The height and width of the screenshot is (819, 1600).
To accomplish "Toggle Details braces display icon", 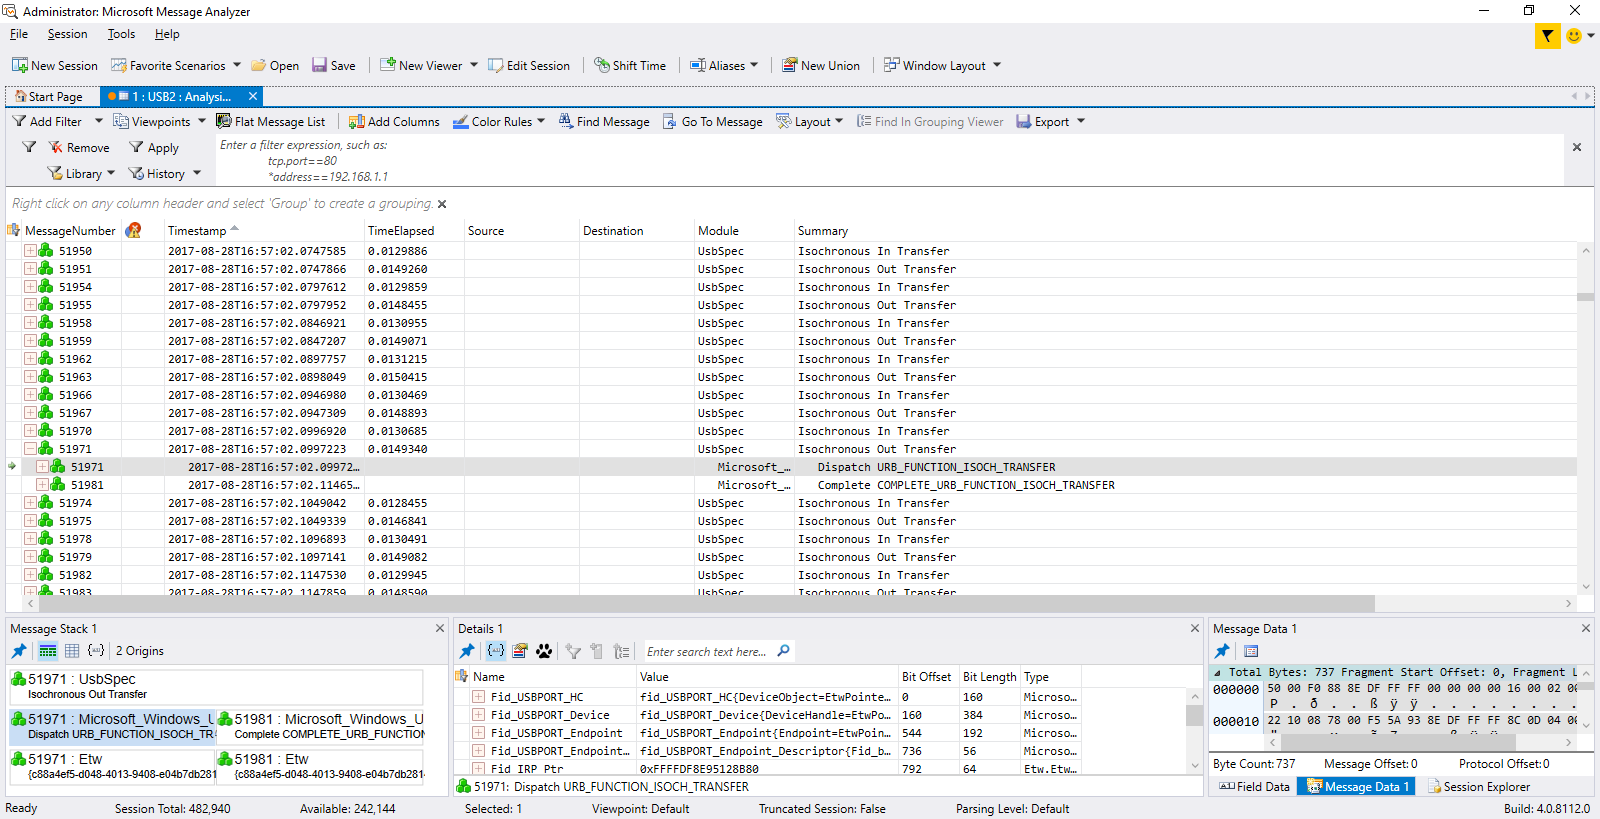I will click(496, 651).
